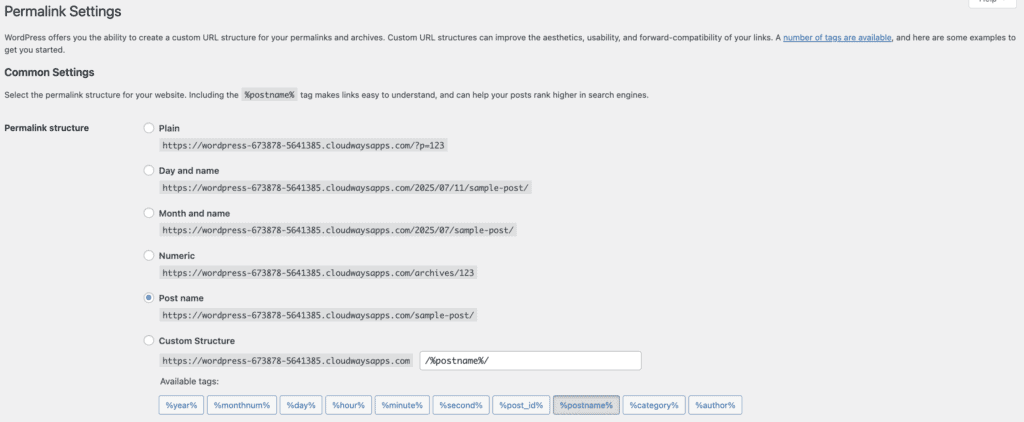
Task: Click the example URL ending /archives/123
Action: 318,273
